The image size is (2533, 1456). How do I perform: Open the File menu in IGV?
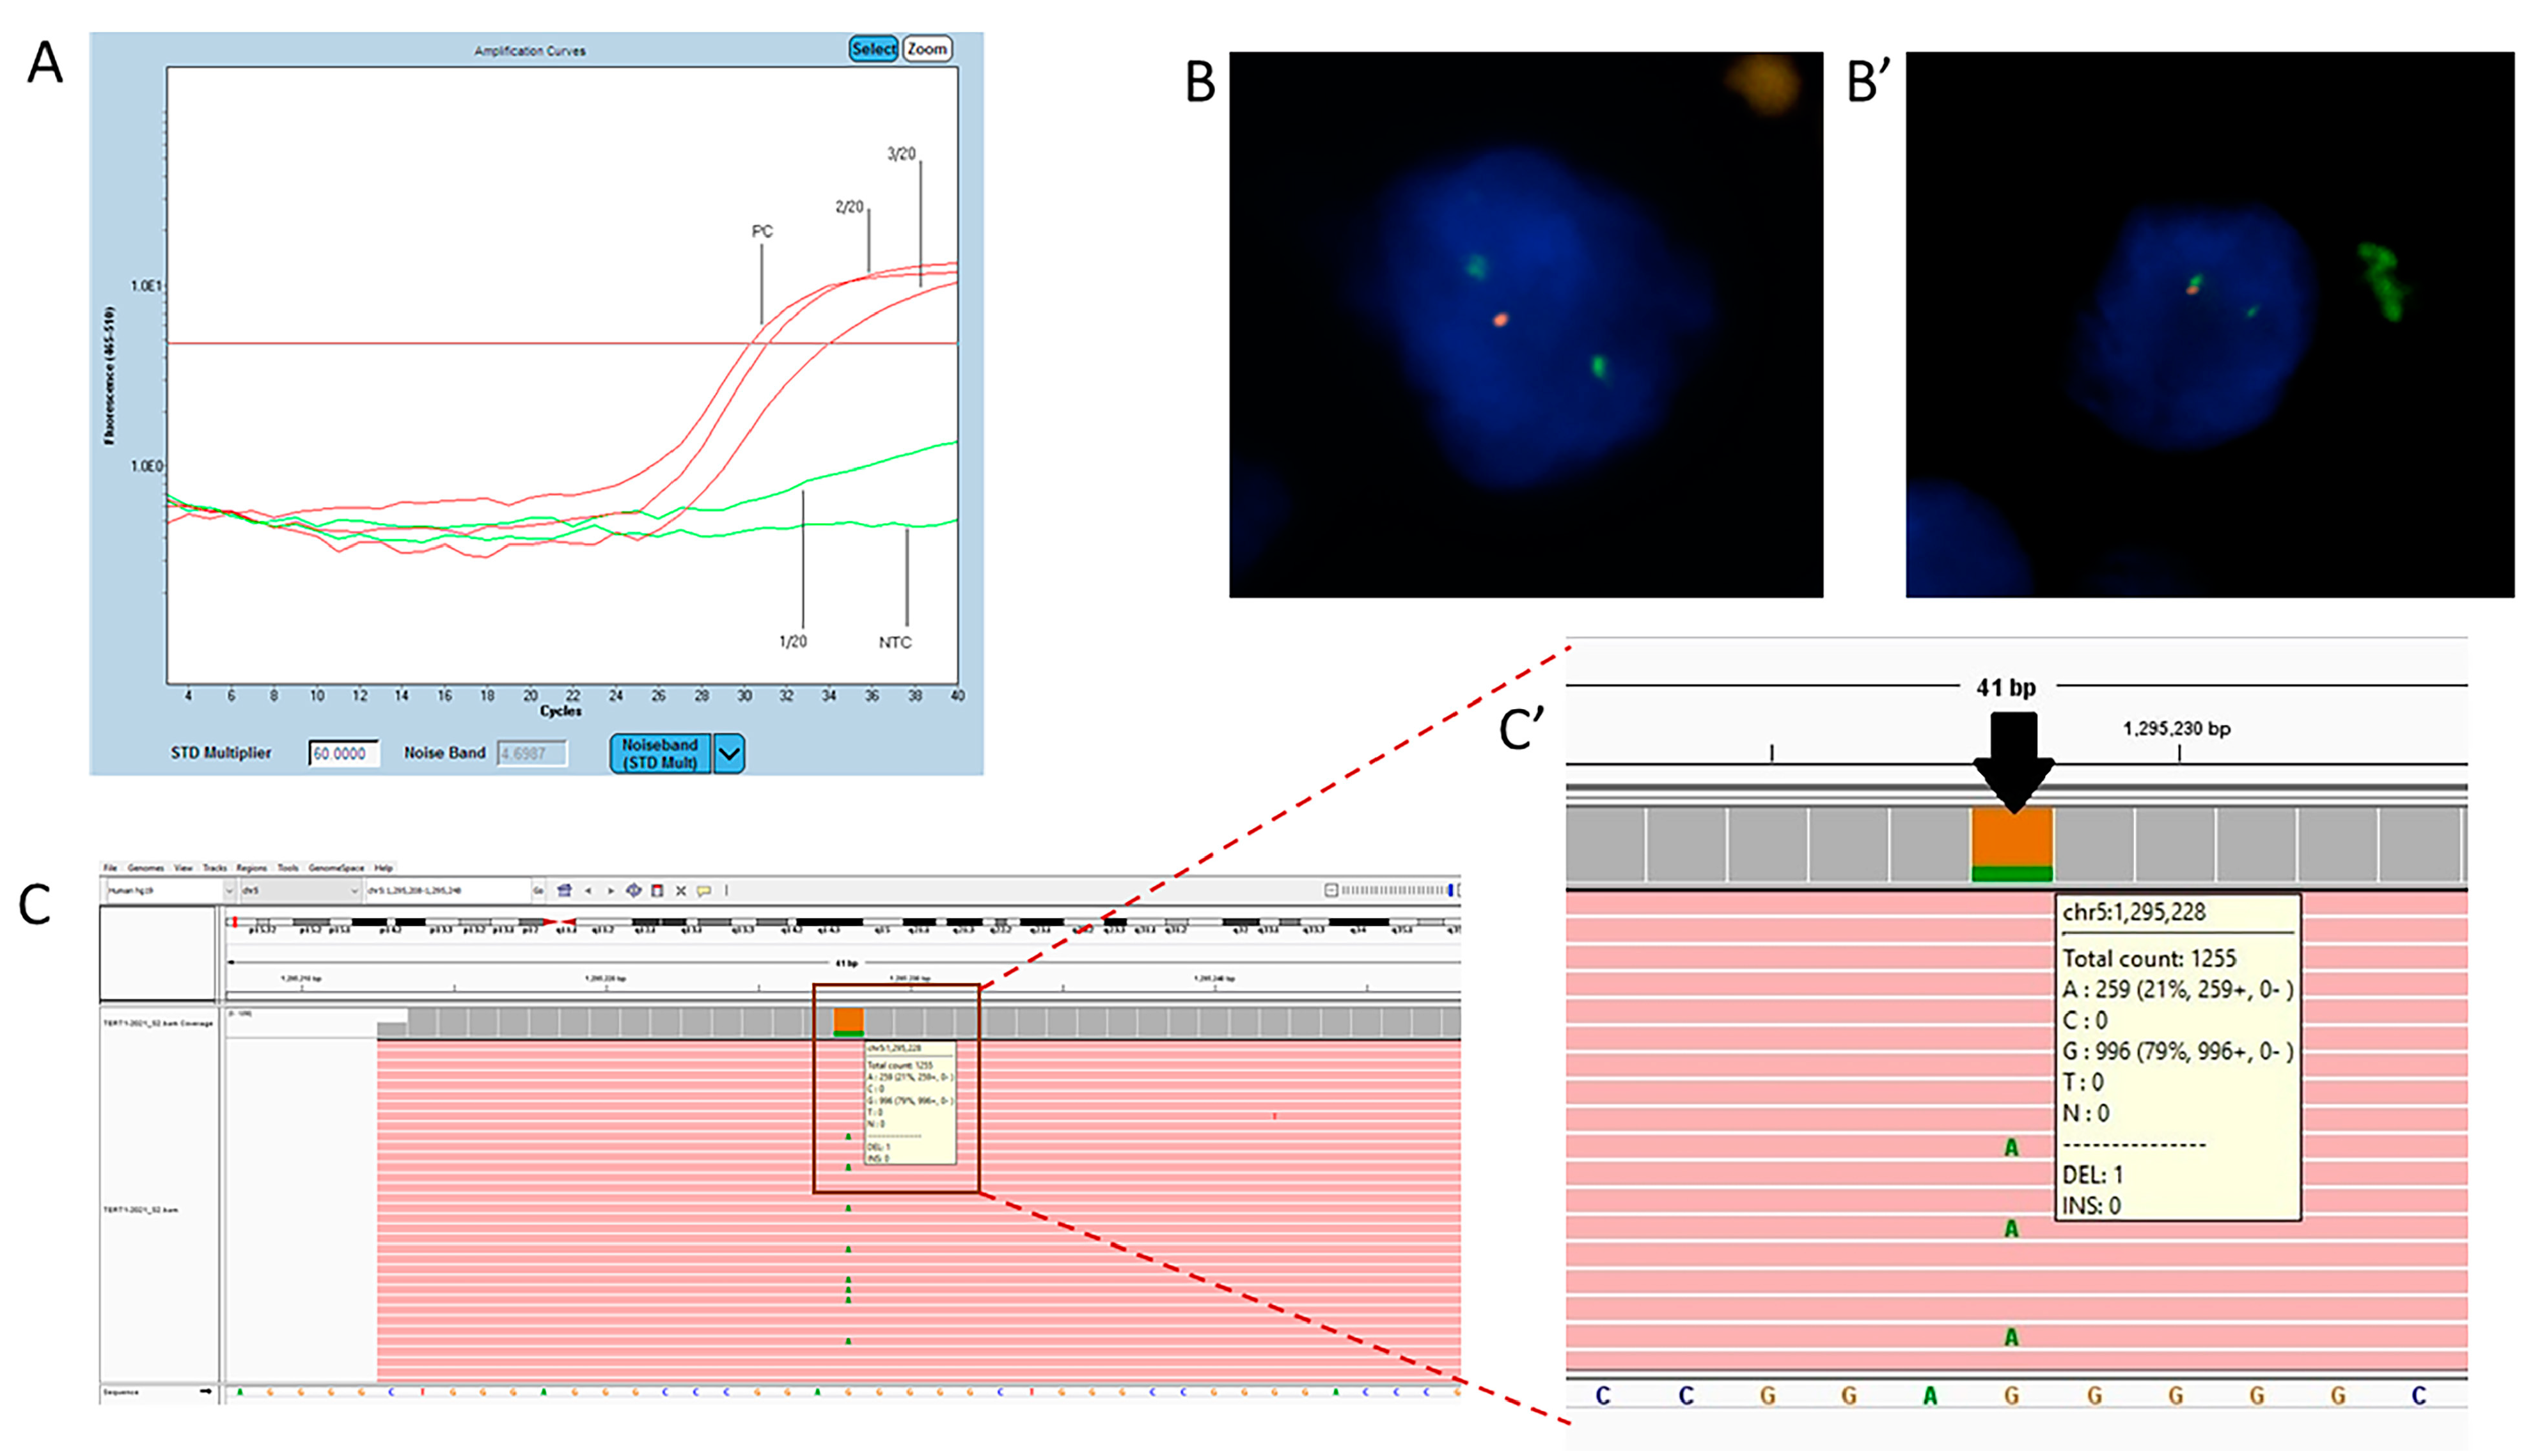(110, 868)
